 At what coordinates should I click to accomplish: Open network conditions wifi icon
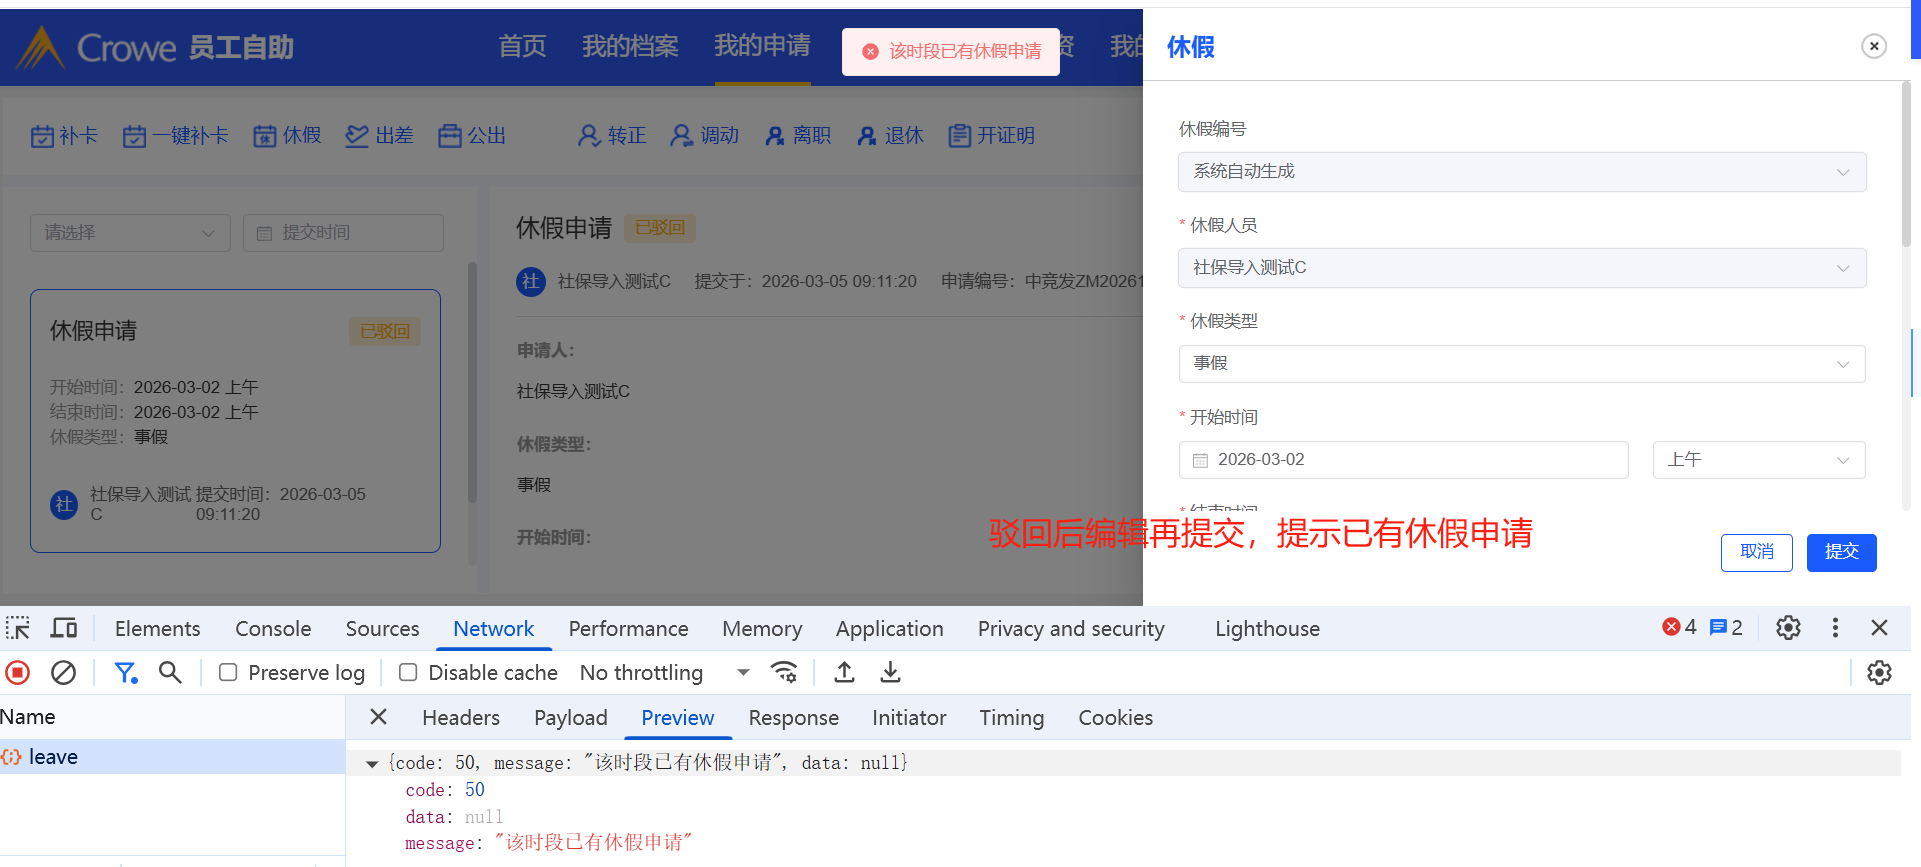(785, 673)
